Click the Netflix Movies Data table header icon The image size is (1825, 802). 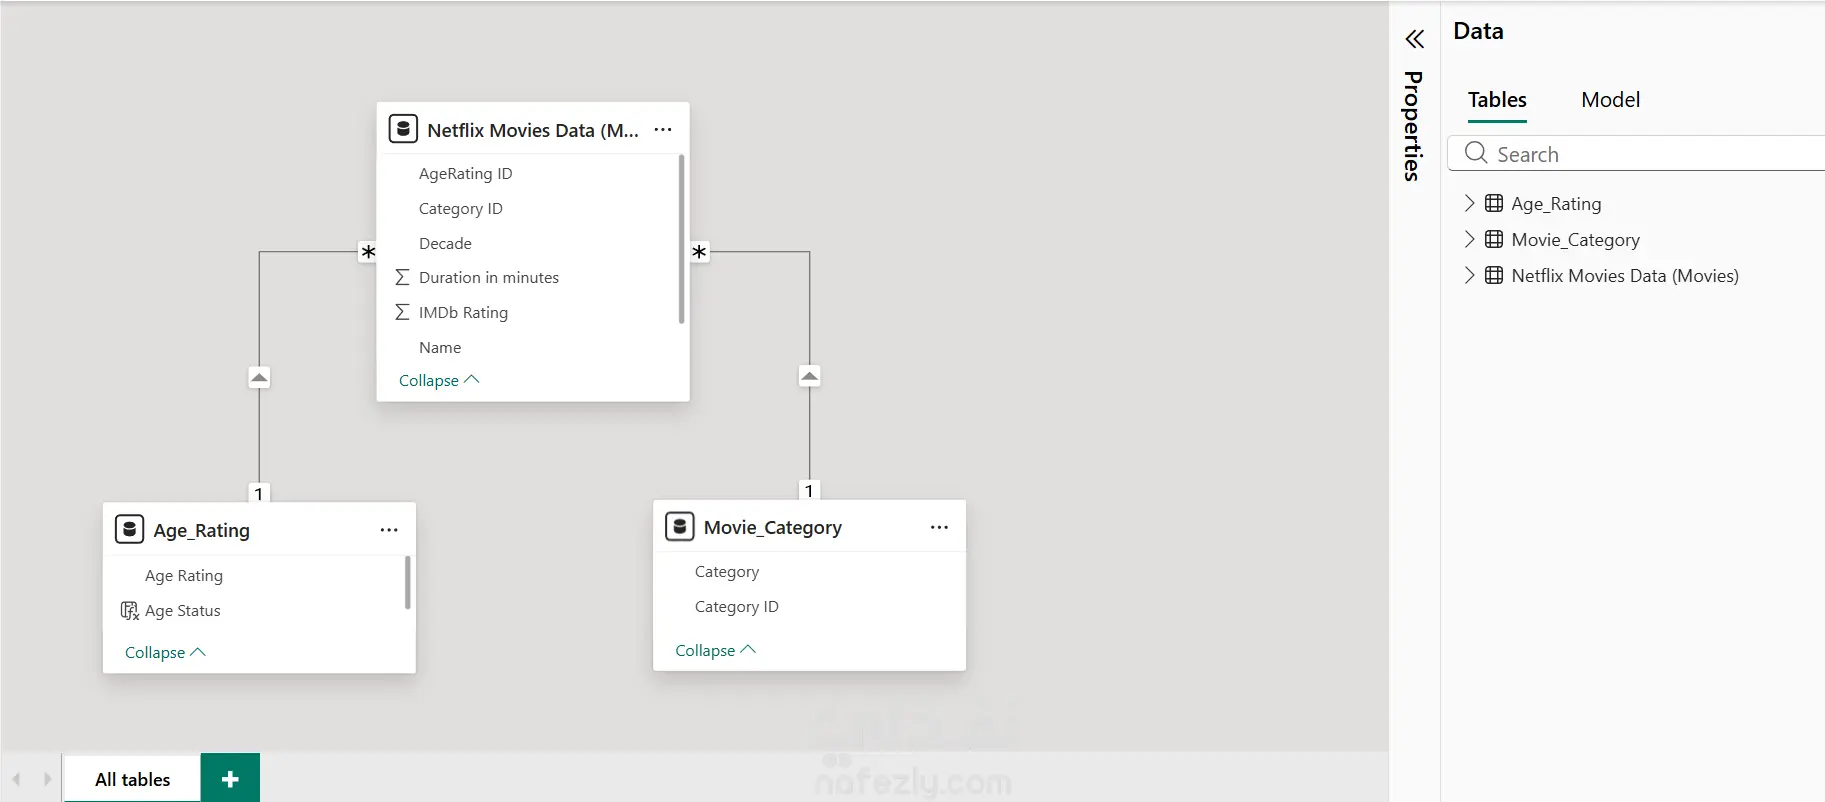[x=402, y=129]
